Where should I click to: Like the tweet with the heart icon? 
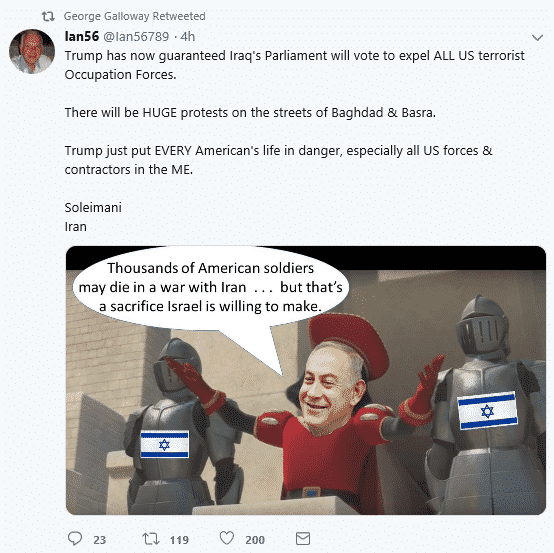227,538
